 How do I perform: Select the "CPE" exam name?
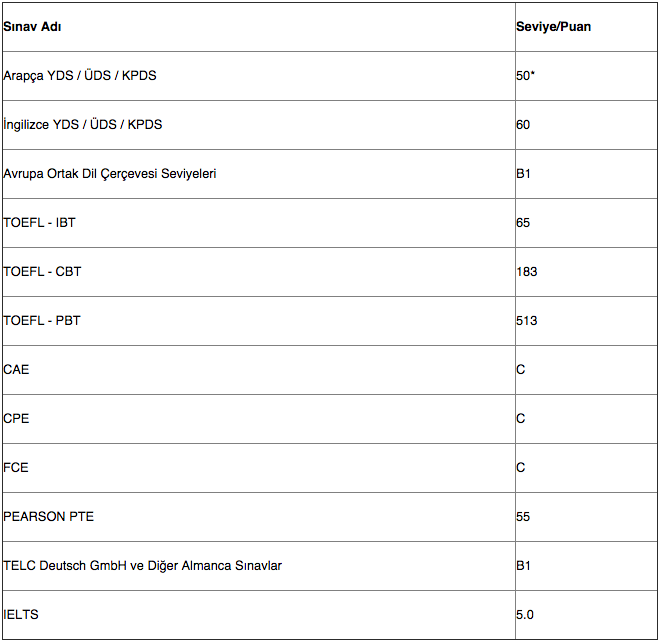pos(17,419)
